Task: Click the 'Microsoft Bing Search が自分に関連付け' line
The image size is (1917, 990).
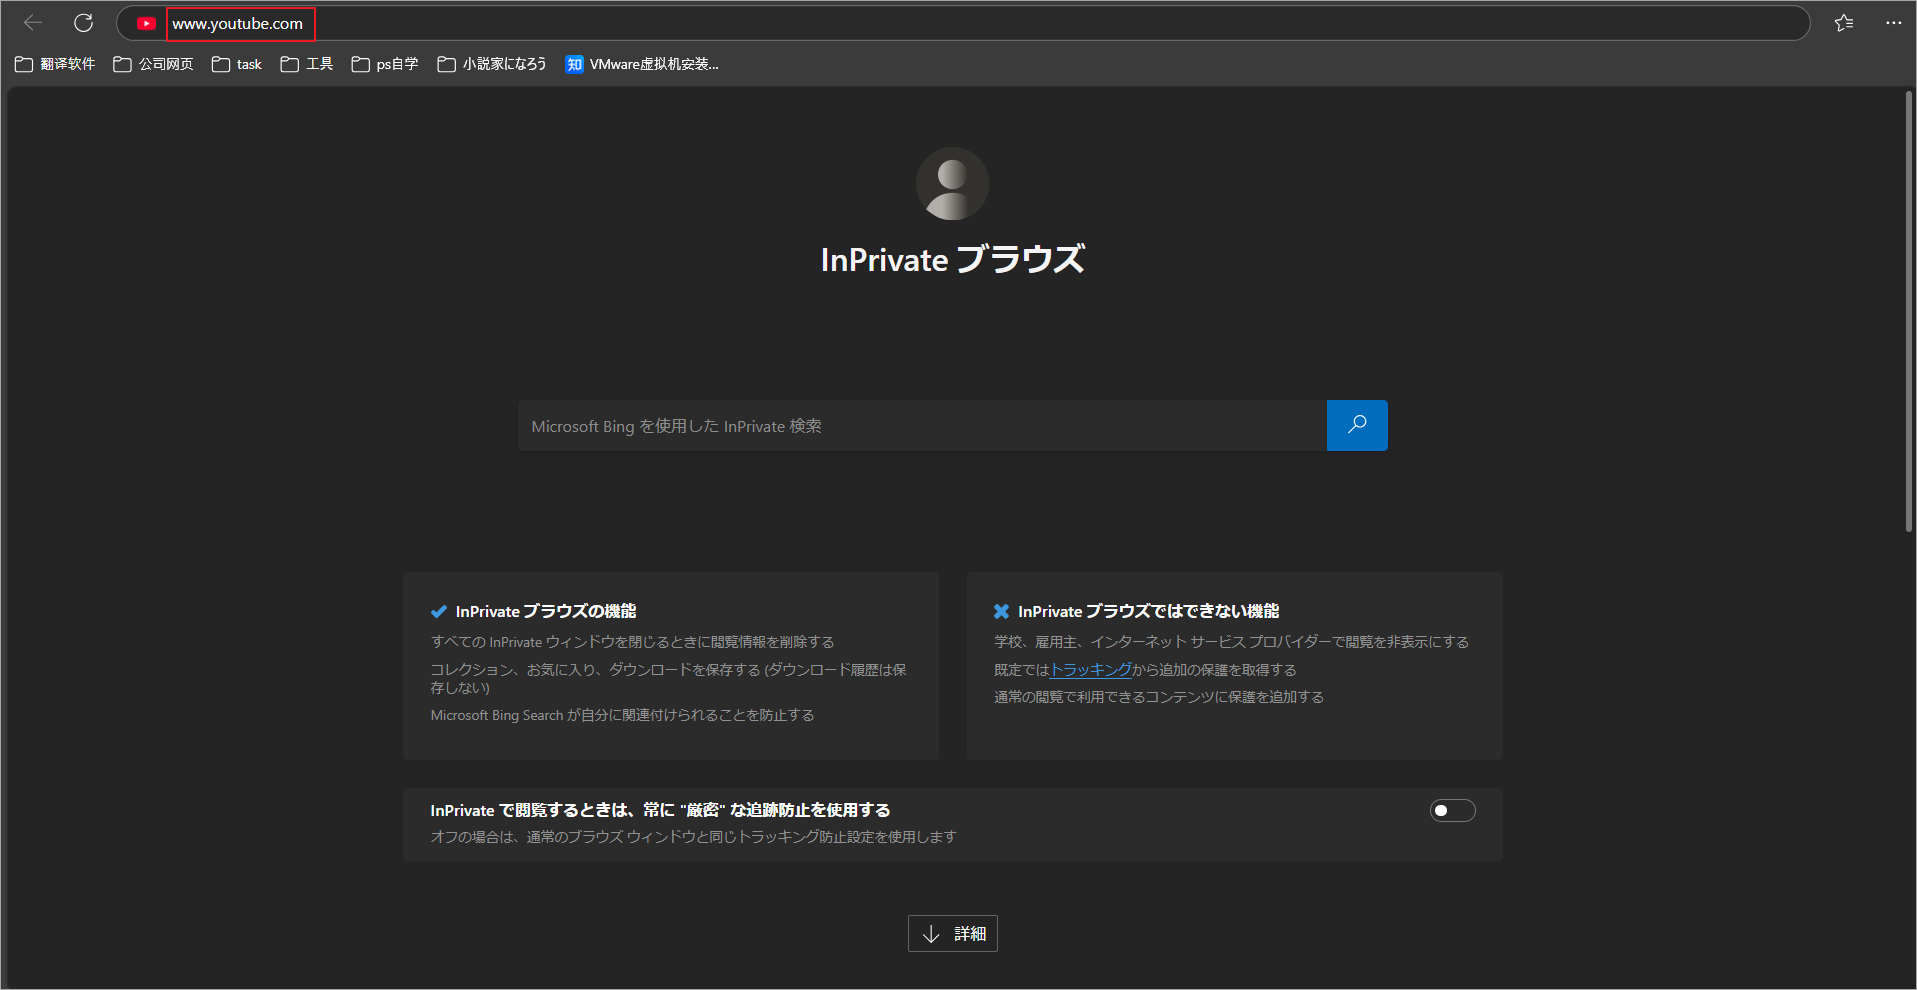Action: click(x=622, y=715)
